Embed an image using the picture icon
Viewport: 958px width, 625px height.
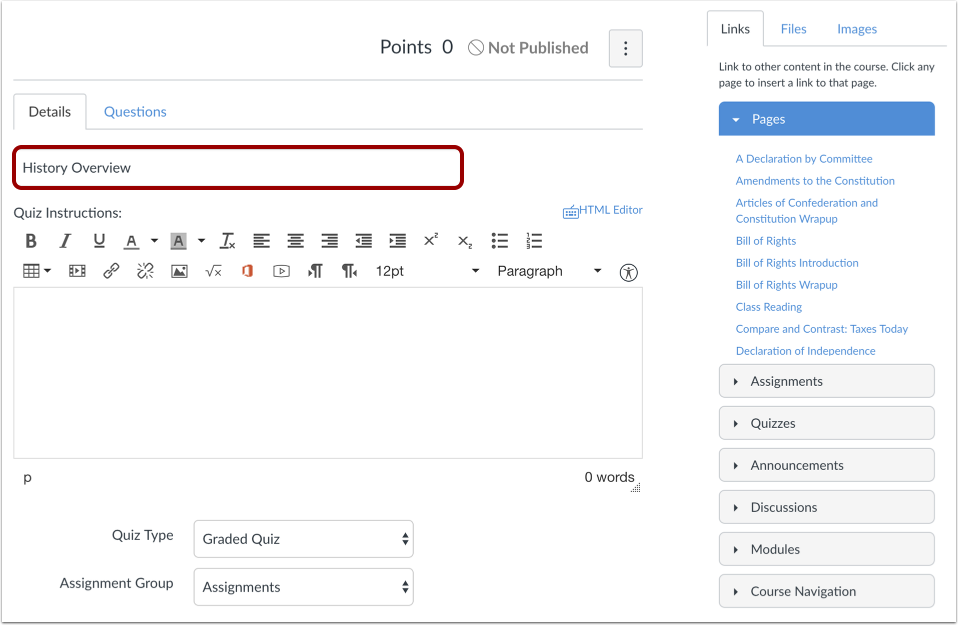pos(179,271)
